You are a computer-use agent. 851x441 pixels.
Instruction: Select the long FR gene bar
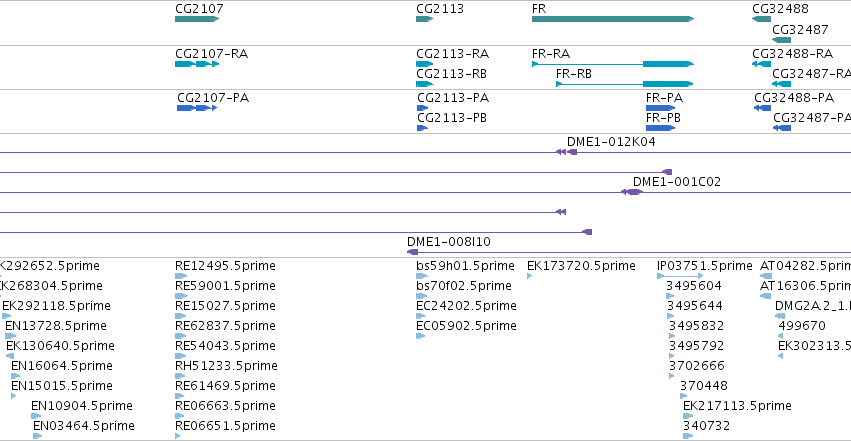pos(613,19)
